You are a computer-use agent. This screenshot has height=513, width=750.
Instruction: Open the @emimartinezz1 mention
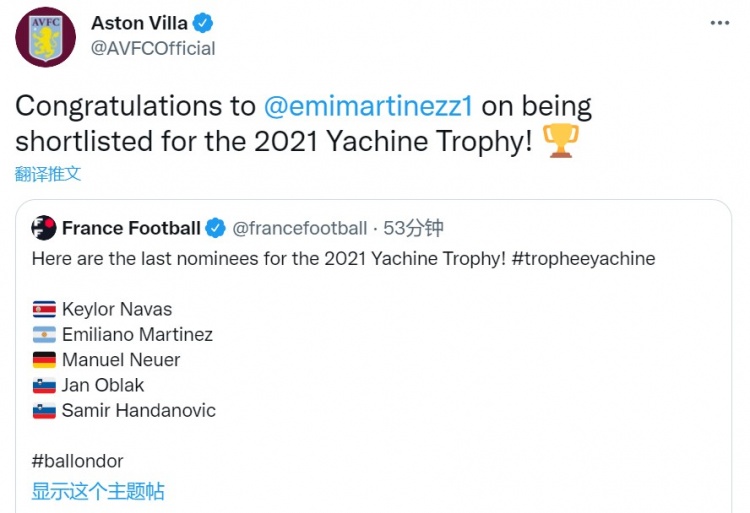coord(368,106)
